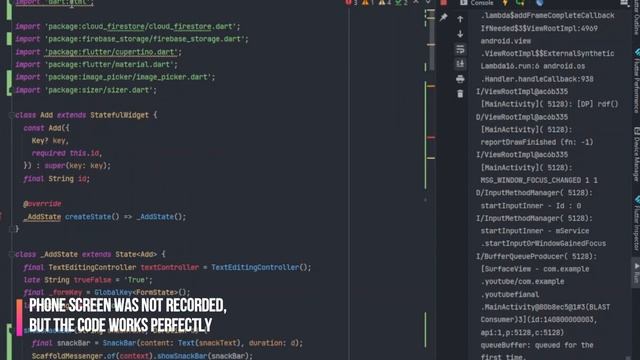Click the image_picker import line
Screen dimensions: 640x360
(115, 77)
